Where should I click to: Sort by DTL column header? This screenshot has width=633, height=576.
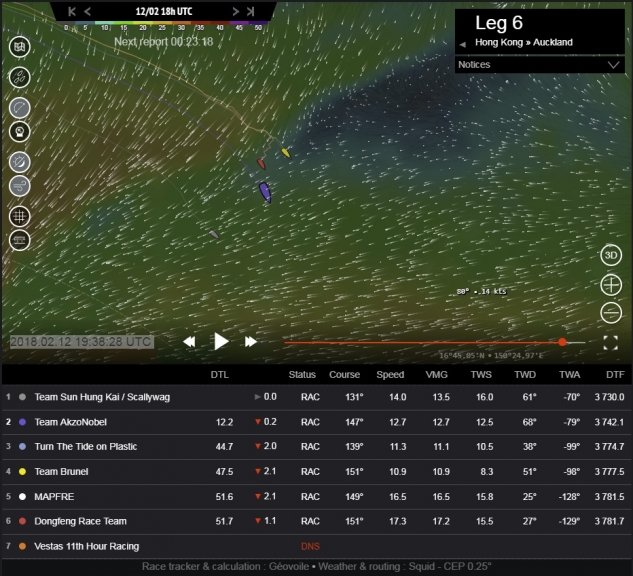220,375
